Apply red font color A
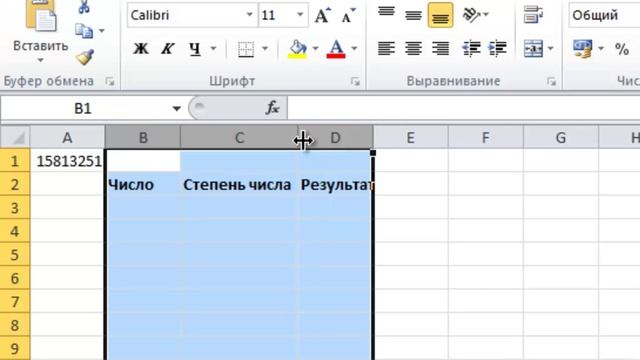Viewport: 640px width, 360px height. (336, 49)
